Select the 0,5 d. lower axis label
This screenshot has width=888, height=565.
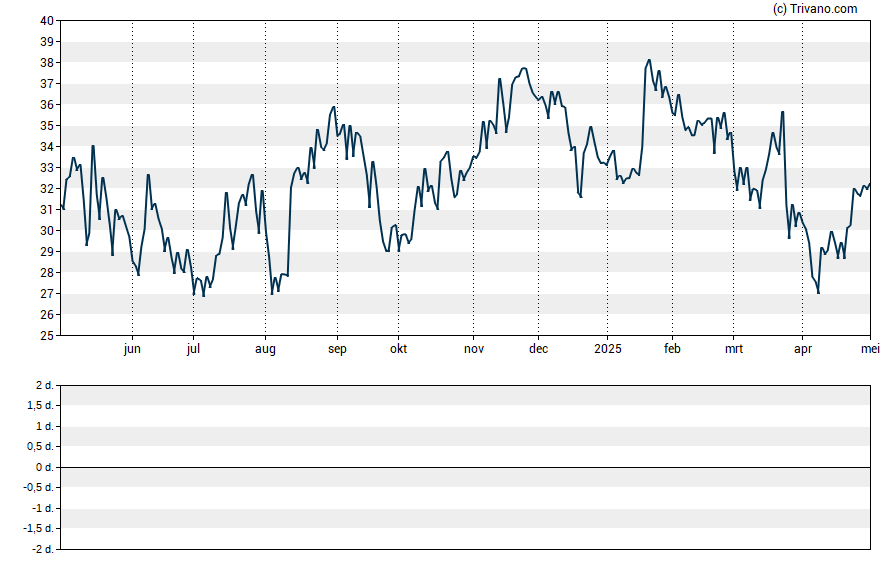pos(40,447)
